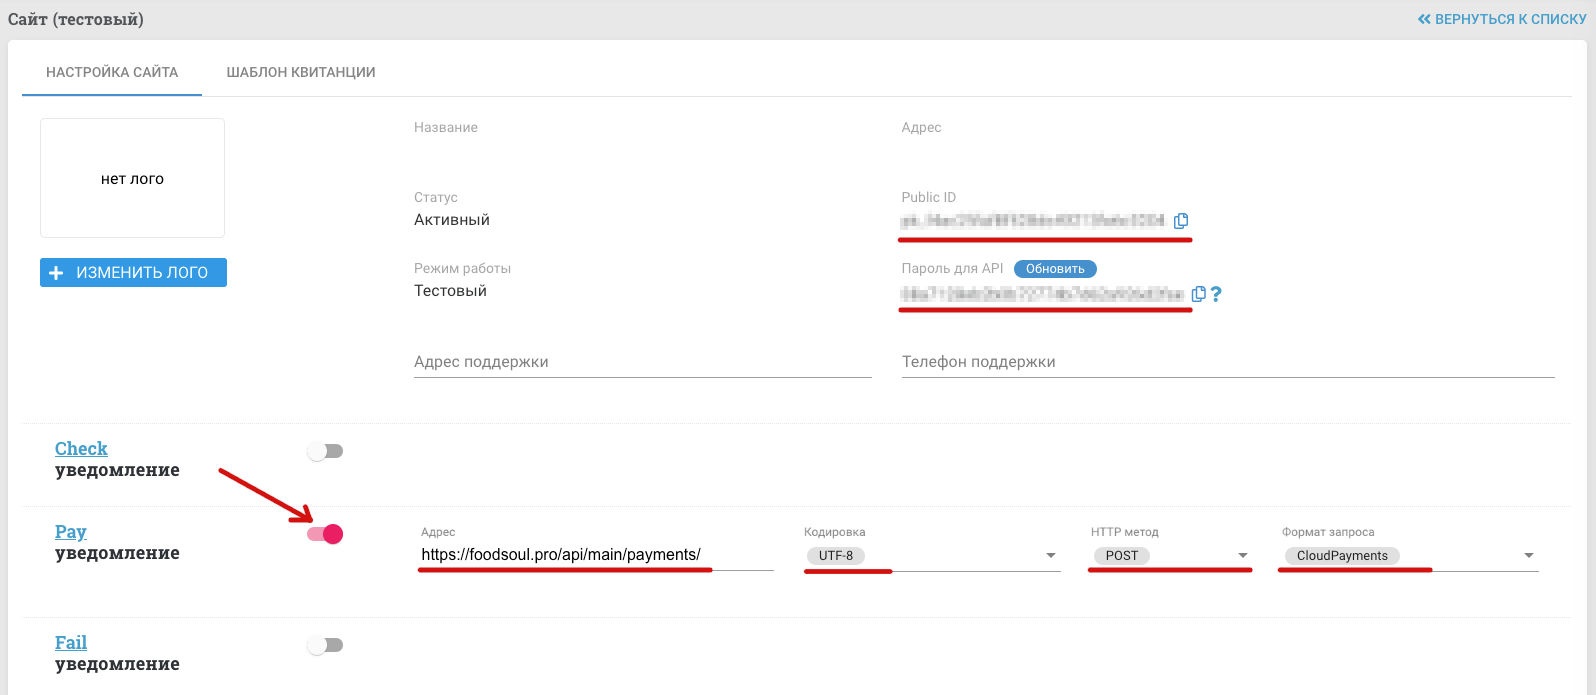1596x695 pixels.
Task: Open the HTTP method POST dropdown
Action: click(x=1242, y=556)
